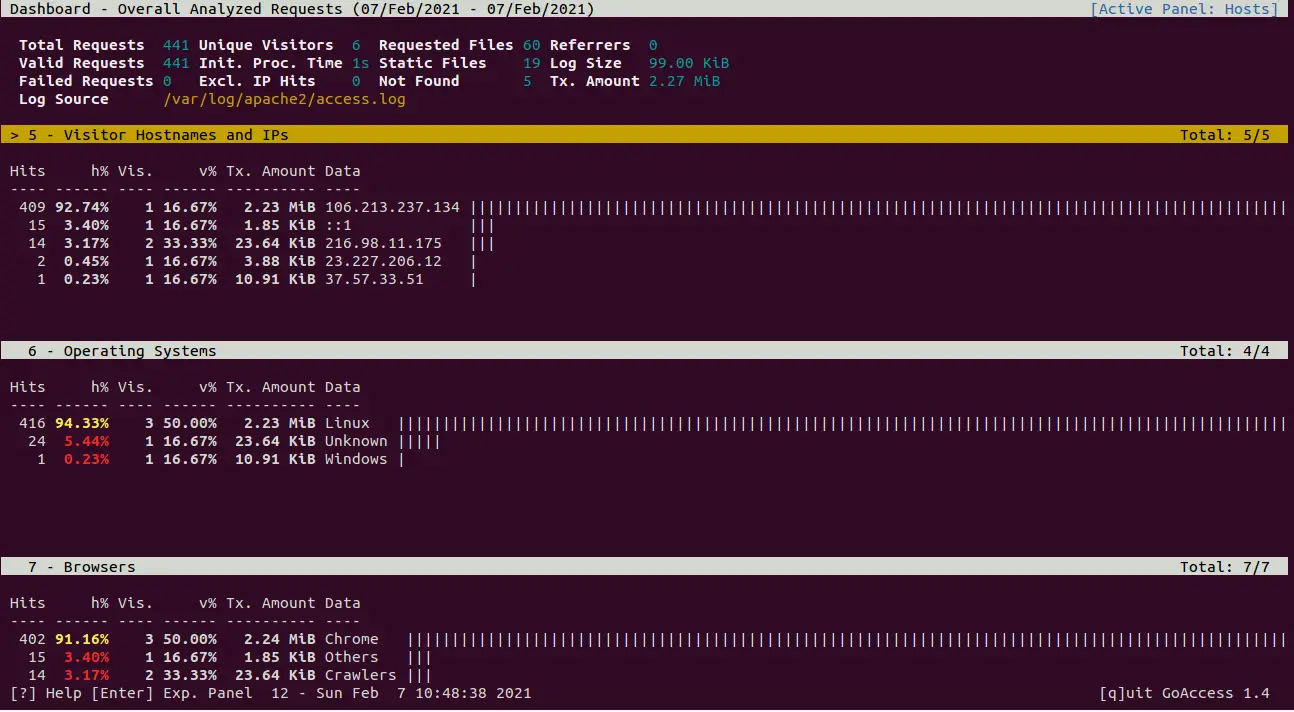Click the Crawlers browser entry
The height and width of the screenshot is (712, 1294).
point(361,675)
